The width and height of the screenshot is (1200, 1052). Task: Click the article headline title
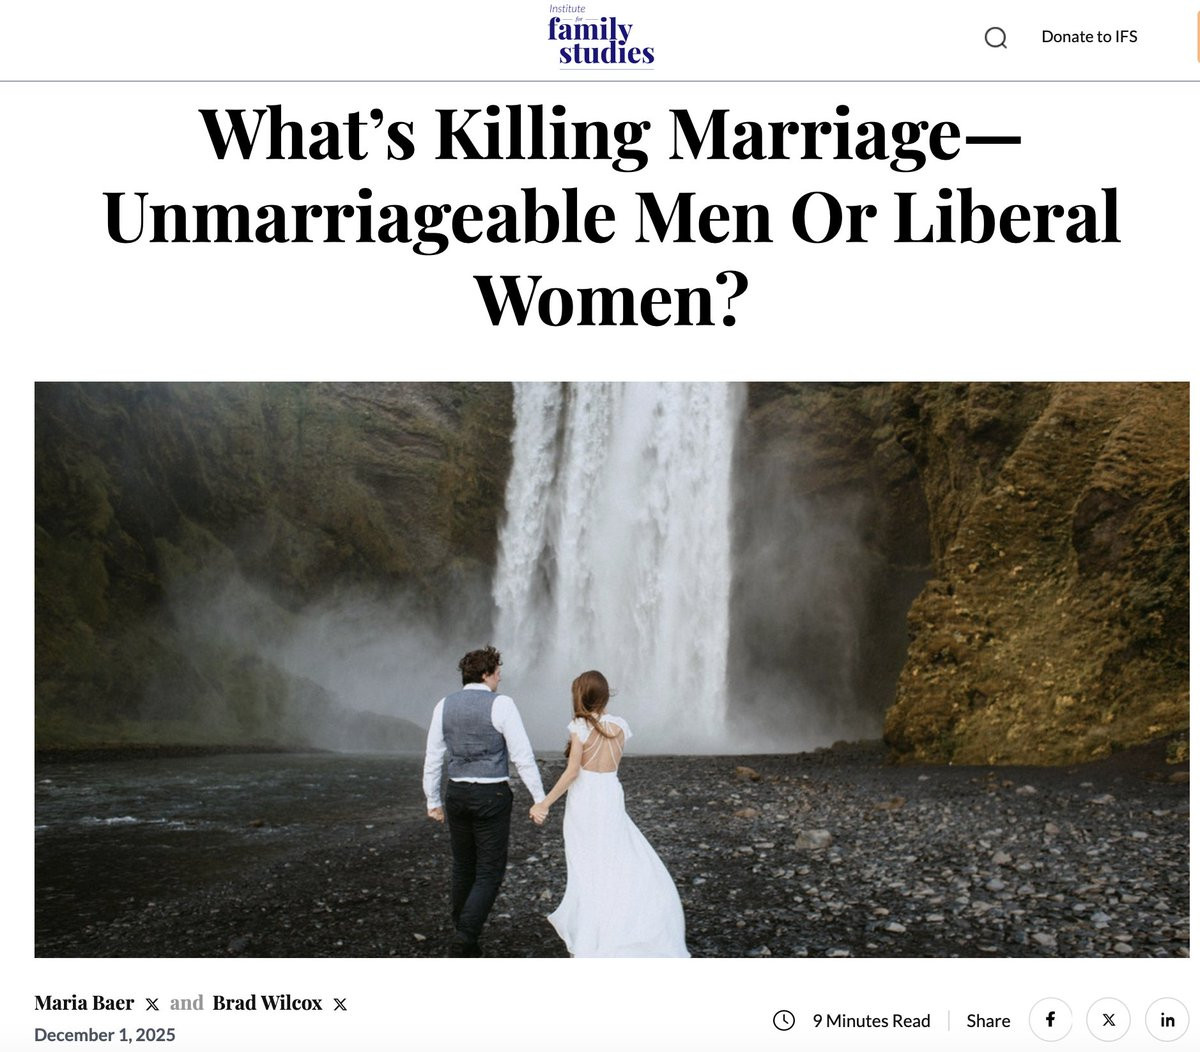[x=611, y=216]
